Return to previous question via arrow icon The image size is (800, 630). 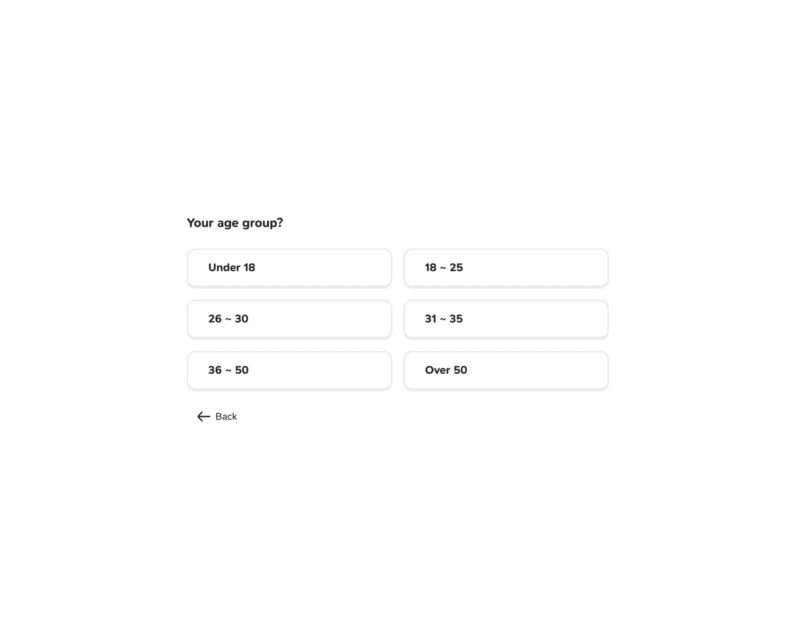click(x=204, y=417)
